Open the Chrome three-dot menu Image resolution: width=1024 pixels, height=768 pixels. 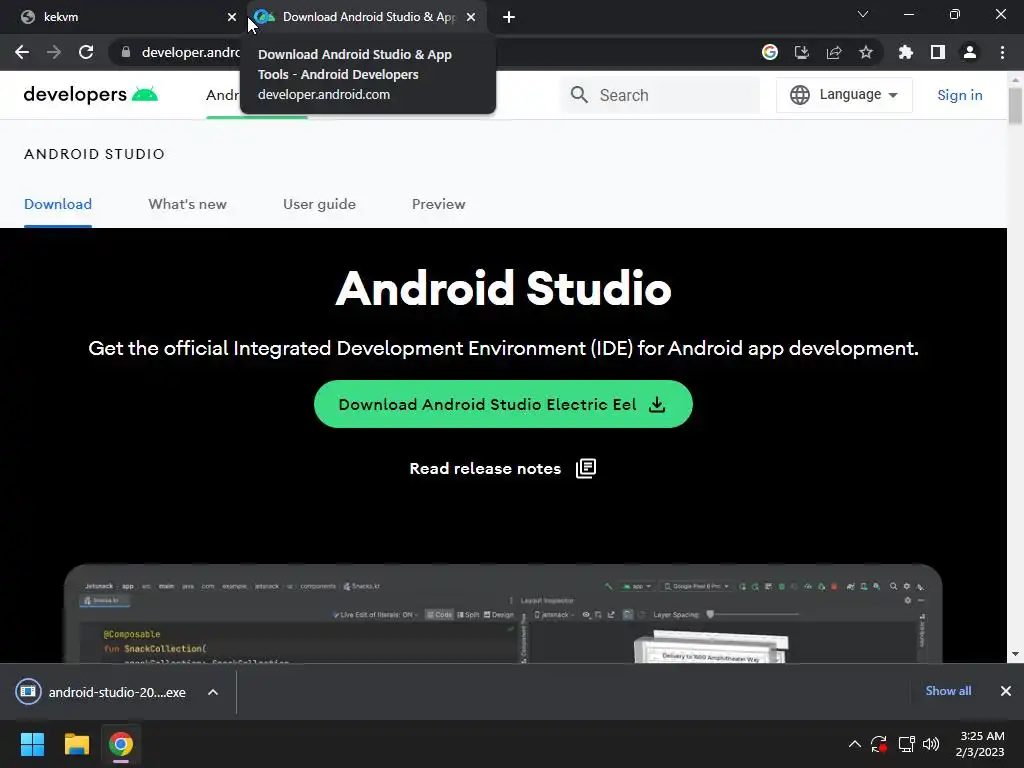pyautogui.click(x=1002, y=52)
